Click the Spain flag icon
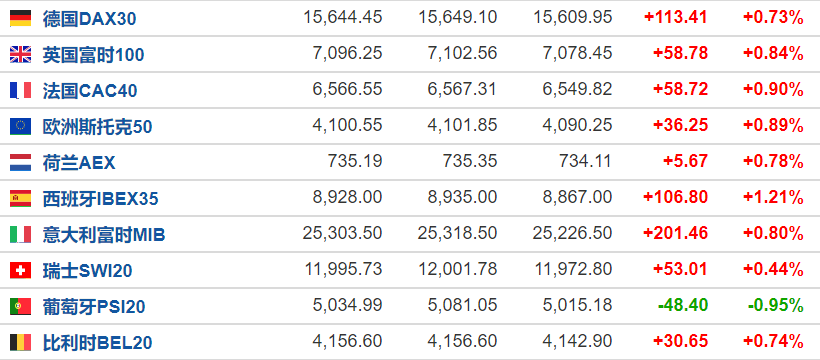The height and width of the screenshot is (360, 820). coord(20,198)
